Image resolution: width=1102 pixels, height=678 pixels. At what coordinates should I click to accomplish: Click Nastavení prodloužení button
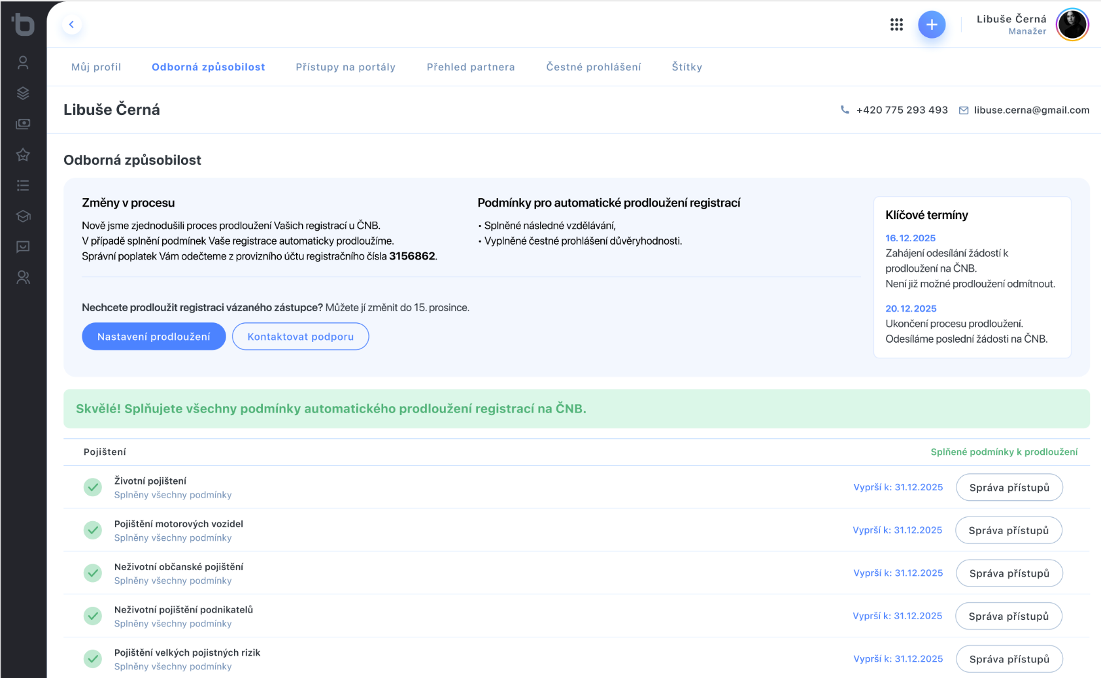(x=154, y=337)
